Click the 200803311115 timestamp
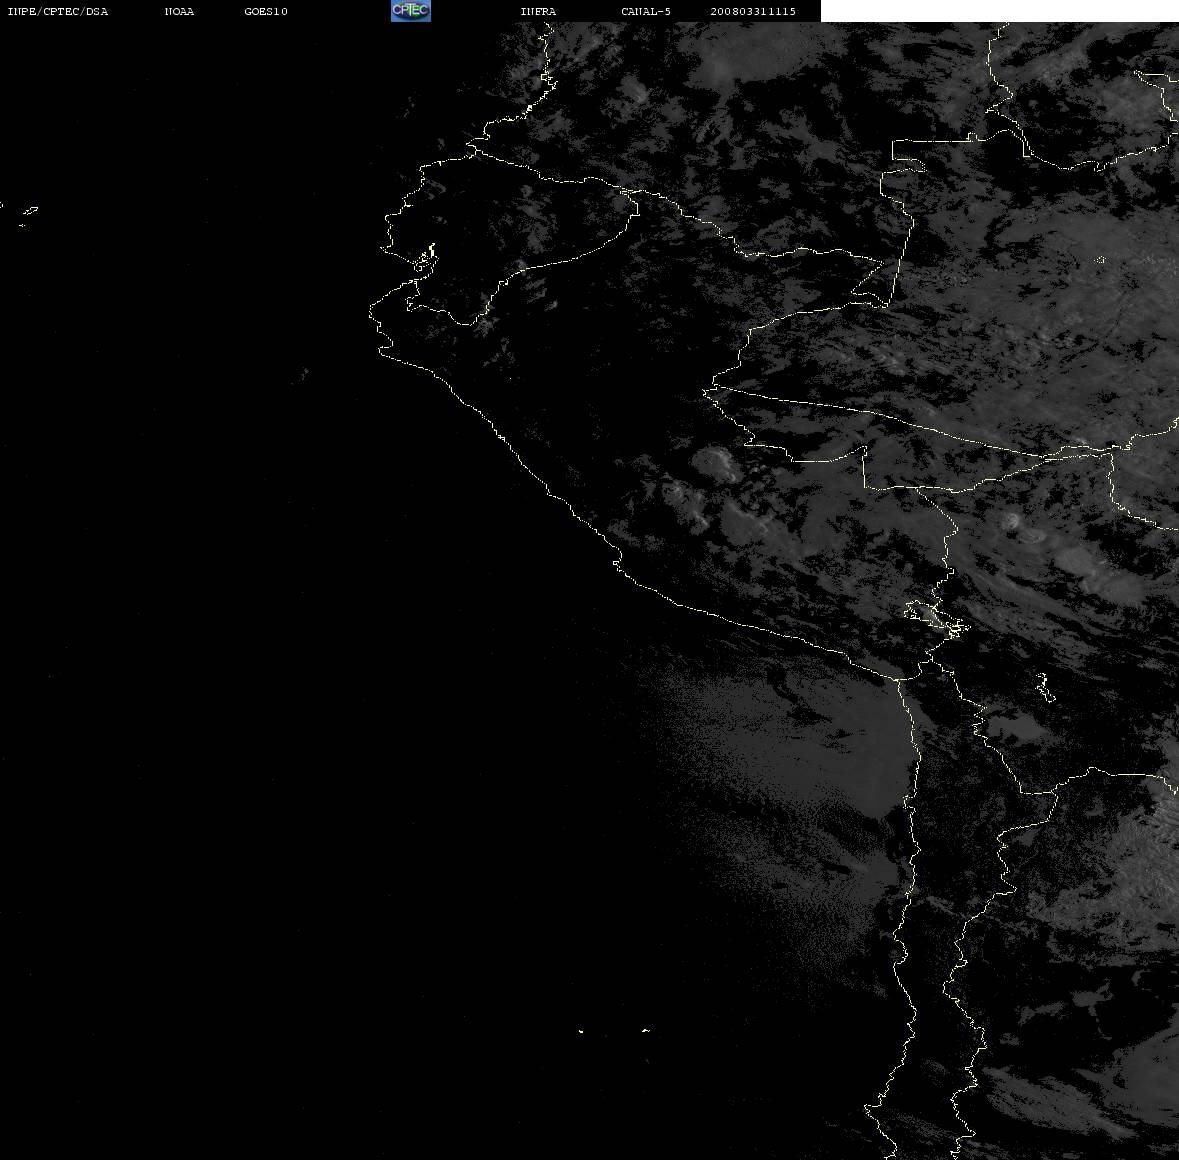The height and width of the screenshot is (1160, 1179). (x=753, y=11)
